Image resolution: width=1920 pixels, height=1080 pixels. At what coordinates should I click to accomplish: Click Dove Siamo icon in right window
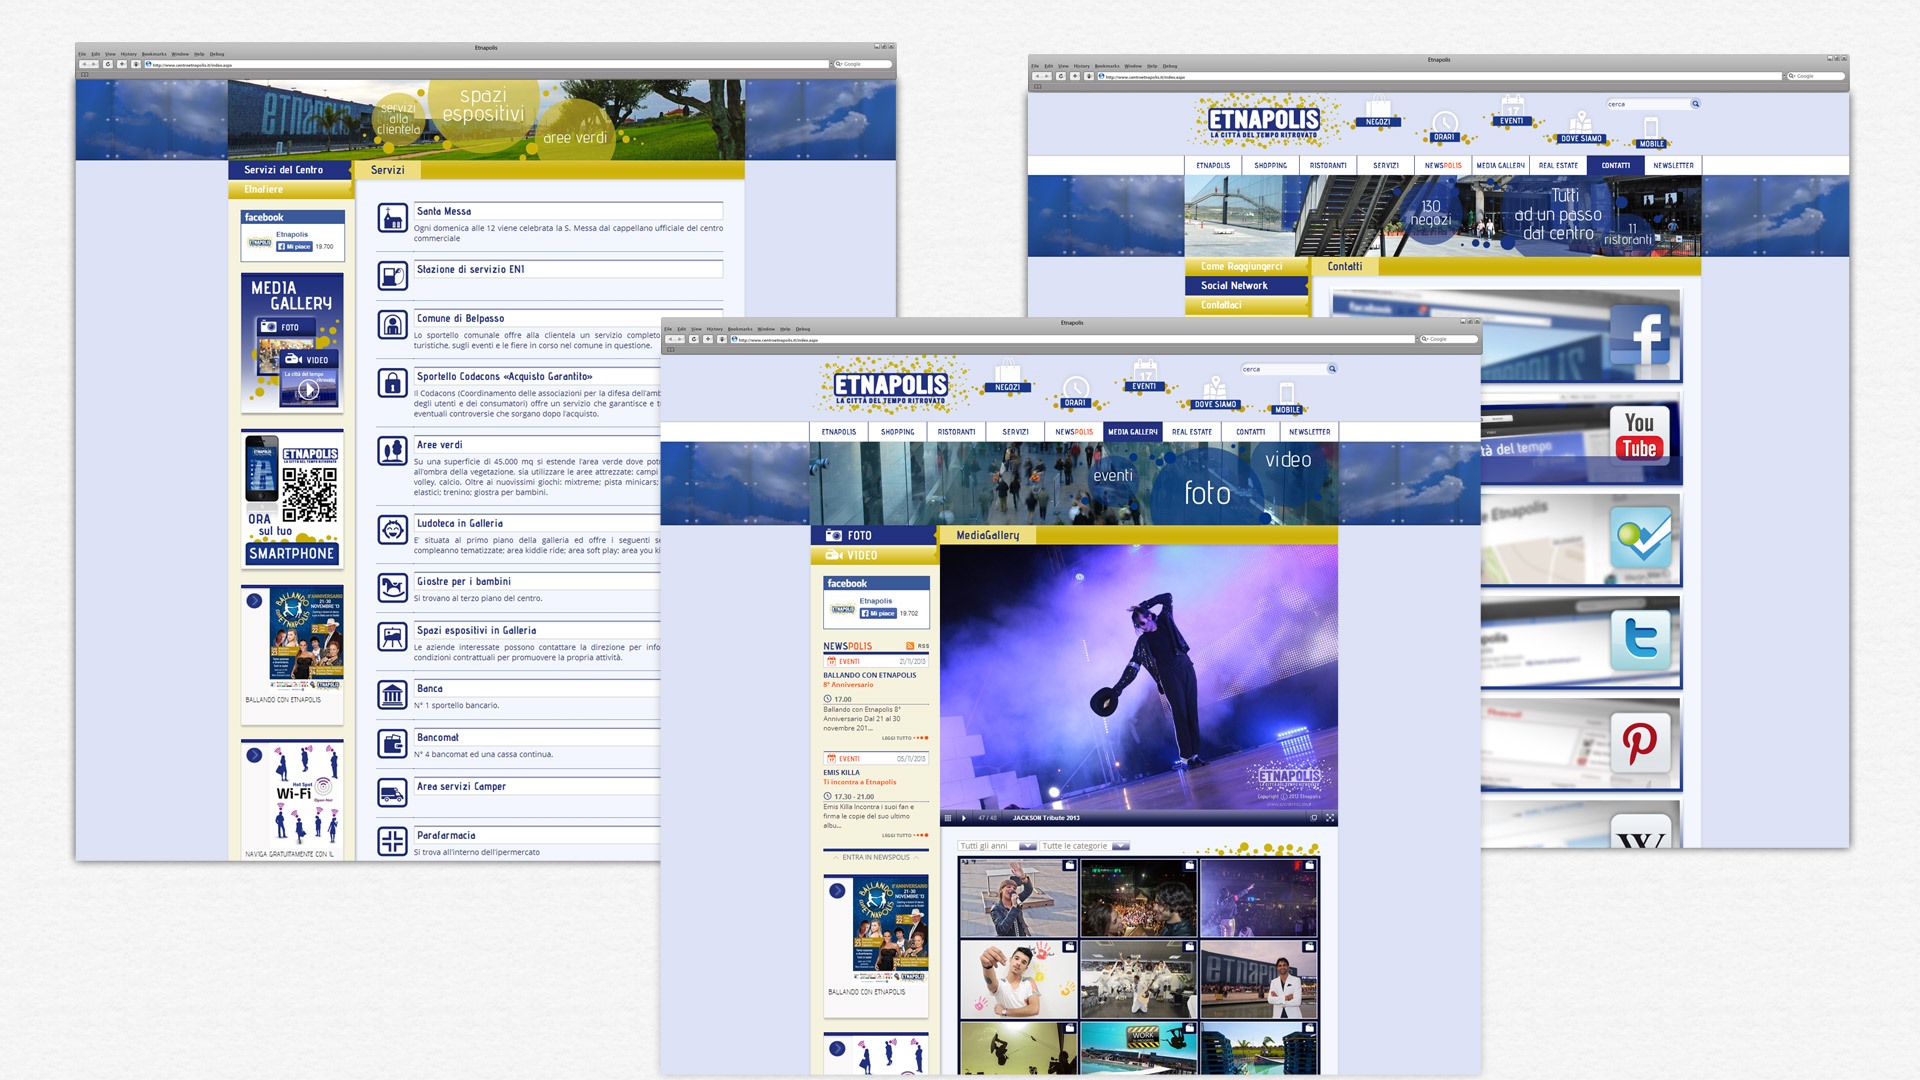[1581, 127]
